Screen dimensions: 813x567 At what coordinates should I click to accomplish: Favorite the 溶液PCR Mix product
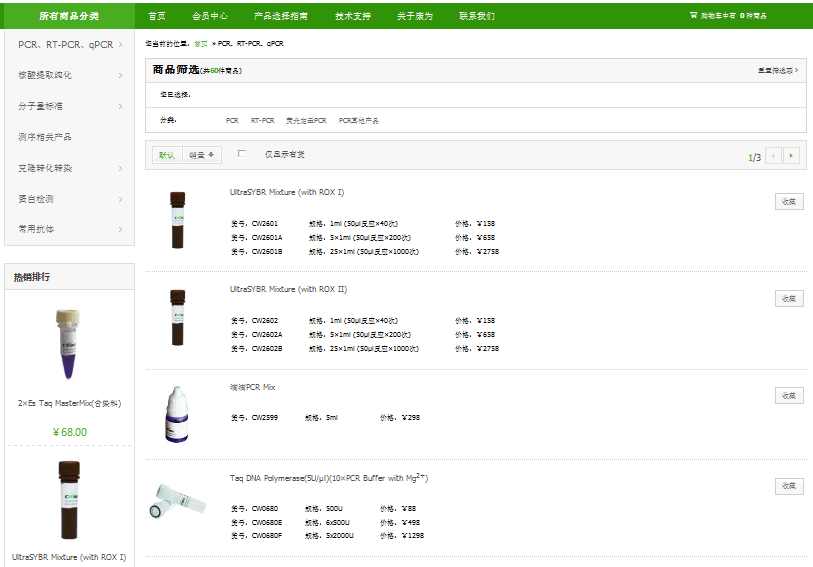pyautogui.click(x=789, y=395)
